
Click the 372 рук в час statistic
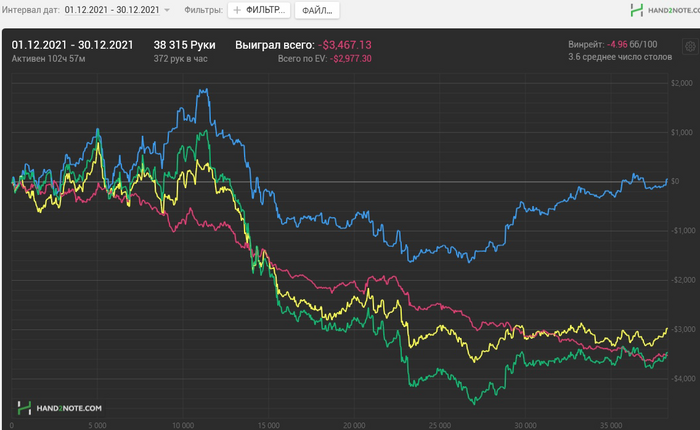181,59
